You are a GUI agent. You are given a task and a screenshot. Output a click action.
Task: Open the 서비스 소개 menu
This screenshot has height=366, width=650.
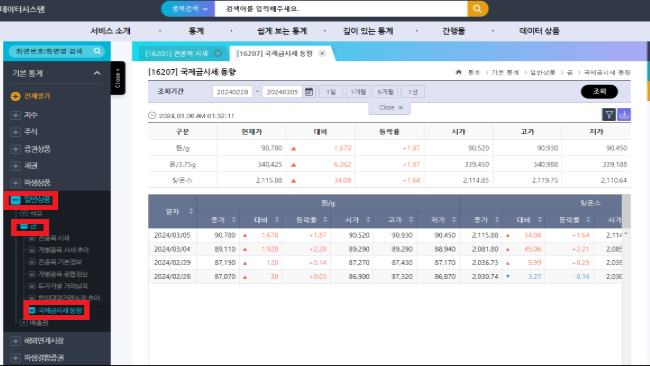tap(110, 31)
